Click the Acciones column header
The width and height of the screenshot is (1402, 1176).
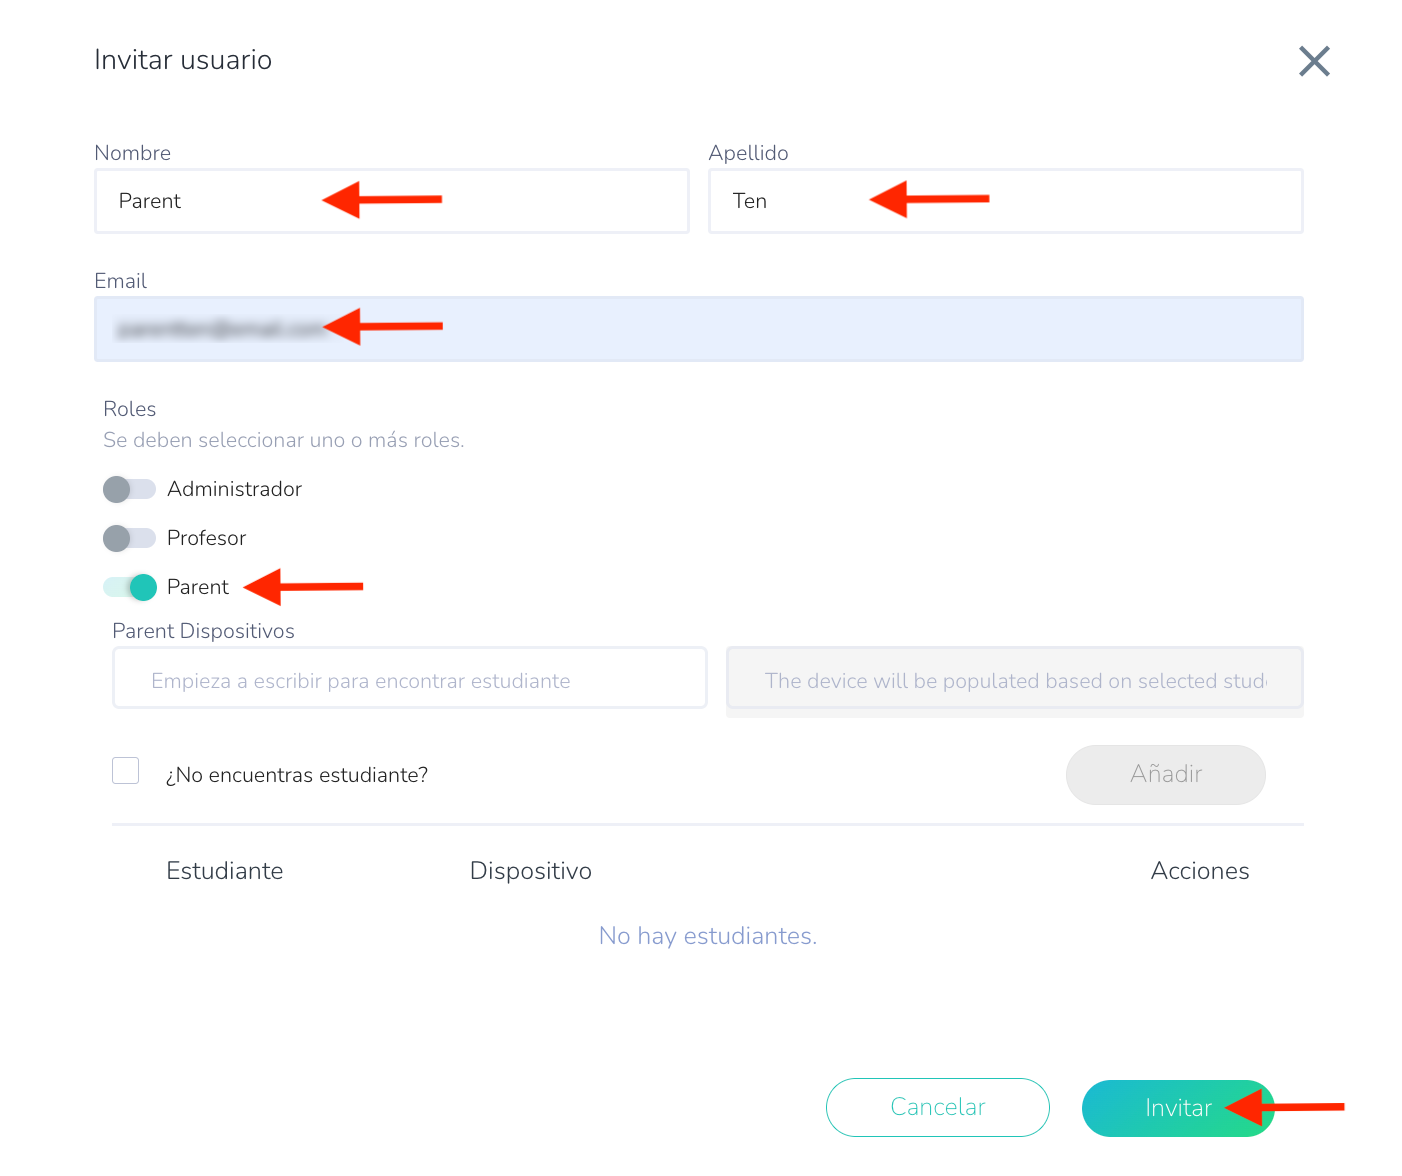(x=1199, y=871)
